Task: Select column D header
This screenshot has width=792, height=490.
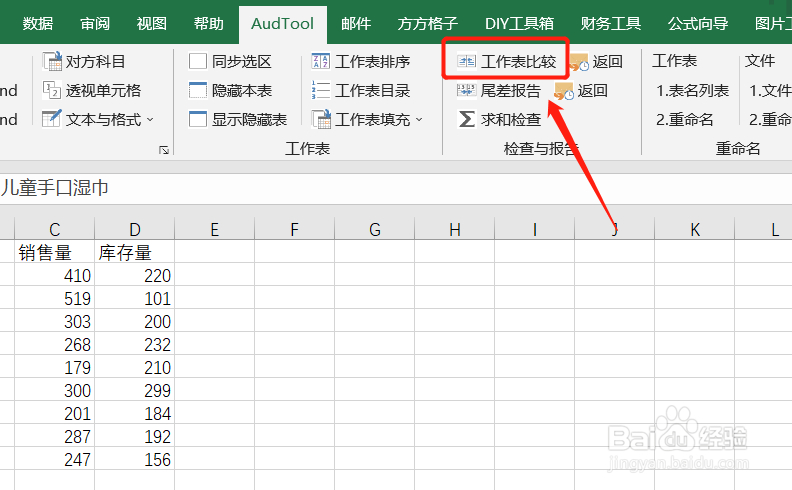Action: pyautogui.click(x=134, y=229)
